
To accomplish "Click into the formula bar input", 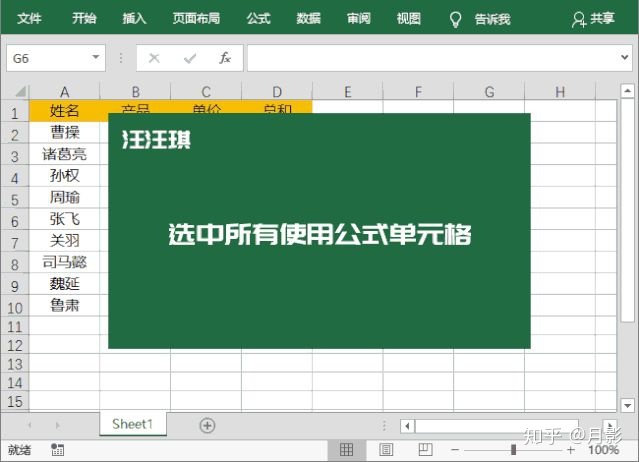I will pyautogui.click(x=434, y=58).
